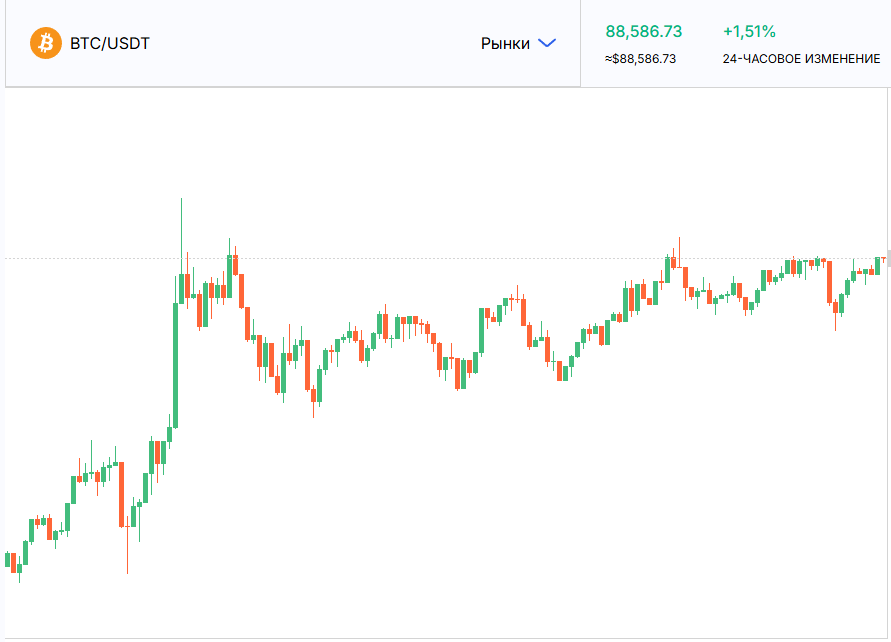Click the 24-ЧАСОВОЕ ИЗМЕНЕНИЕ label
Image resolution: width=891 pixels, height=642 pixels.
tap(801, 59)
